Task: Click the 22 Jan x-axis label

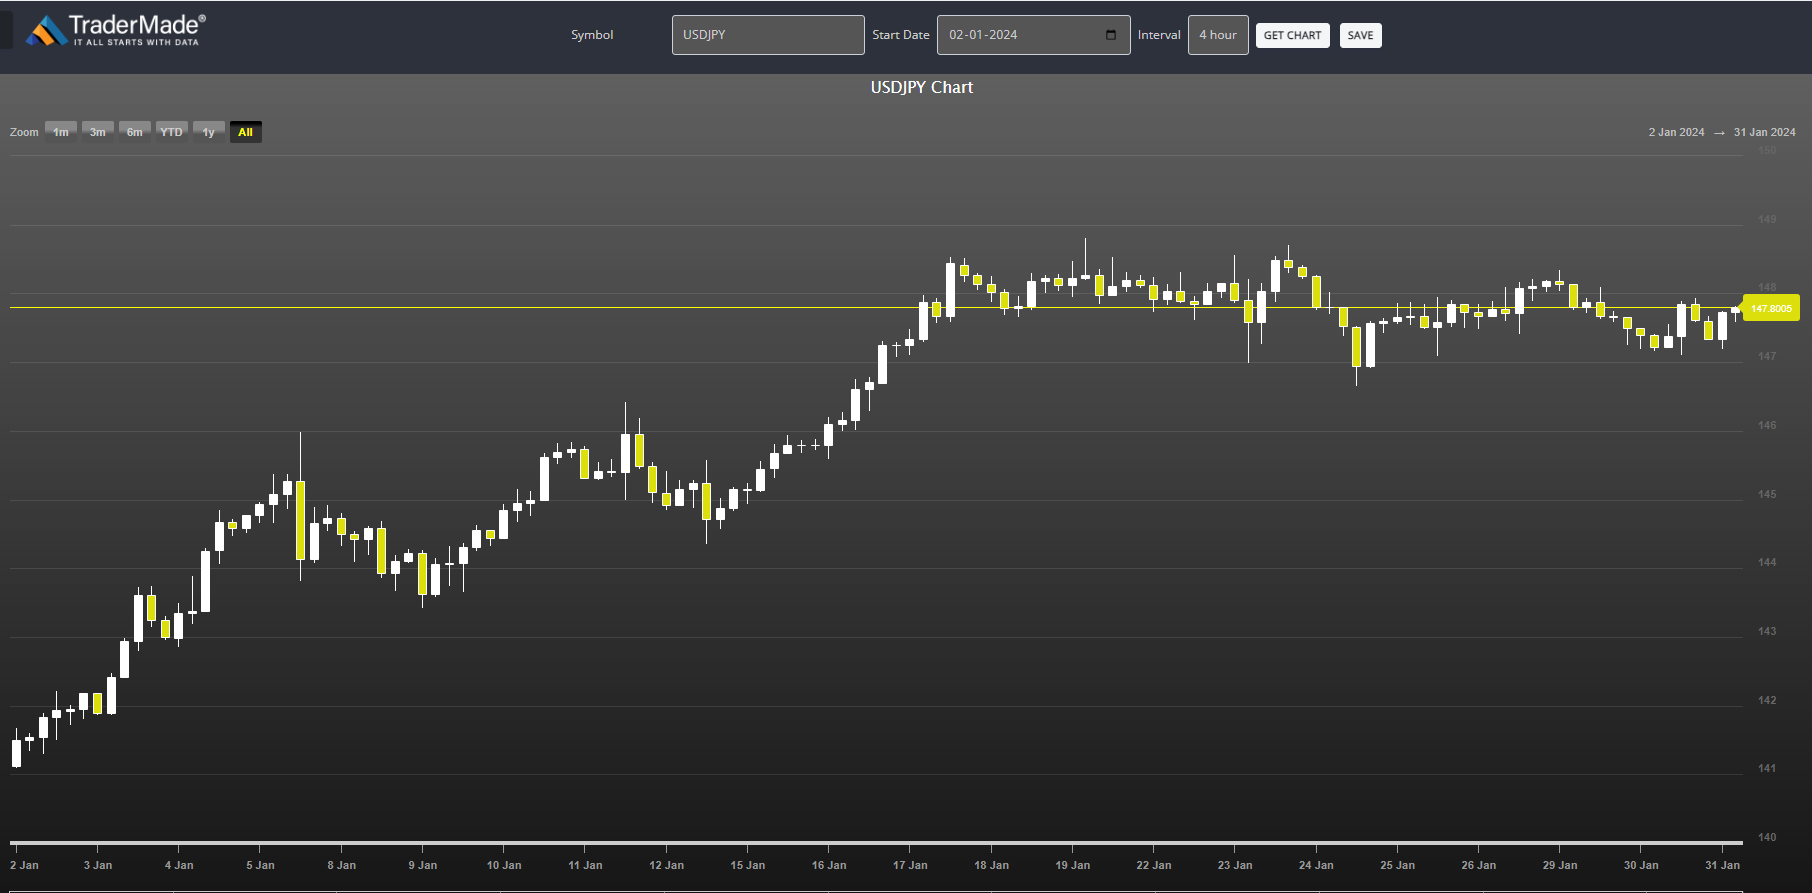Action: [x=1153, y=865]
